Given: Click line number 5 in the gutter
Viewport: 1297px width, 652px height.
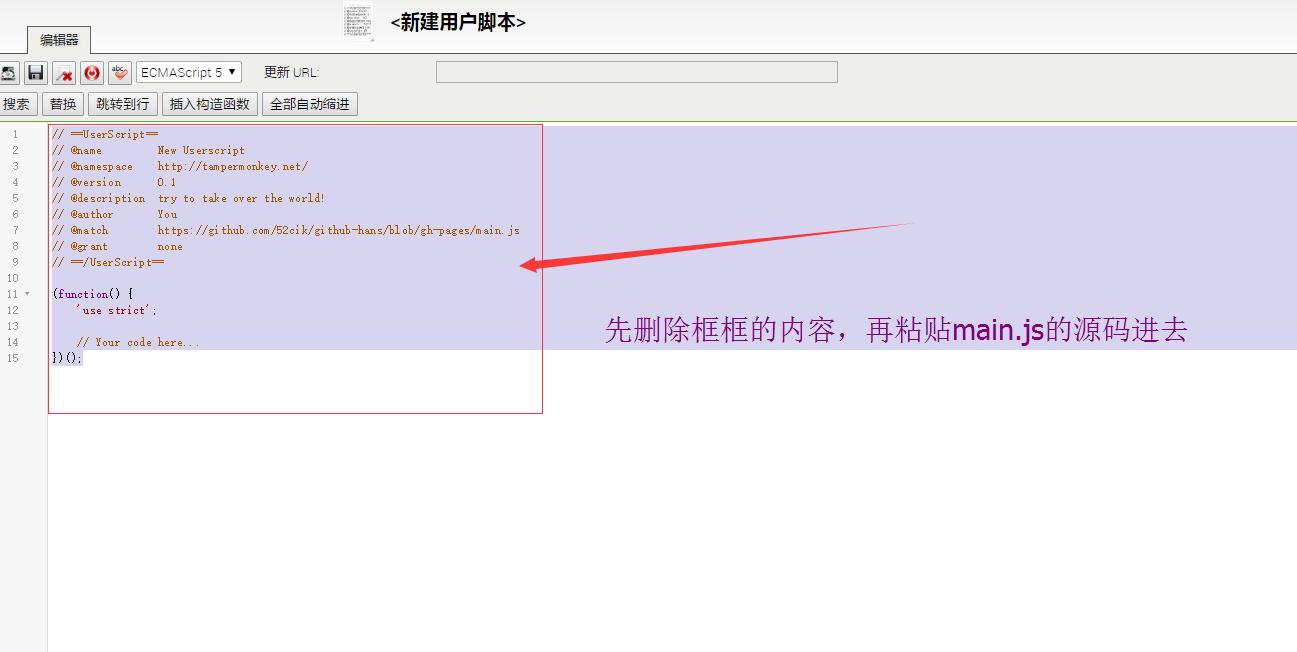Looking at the screenshot, I should click(x=14, y=198).
